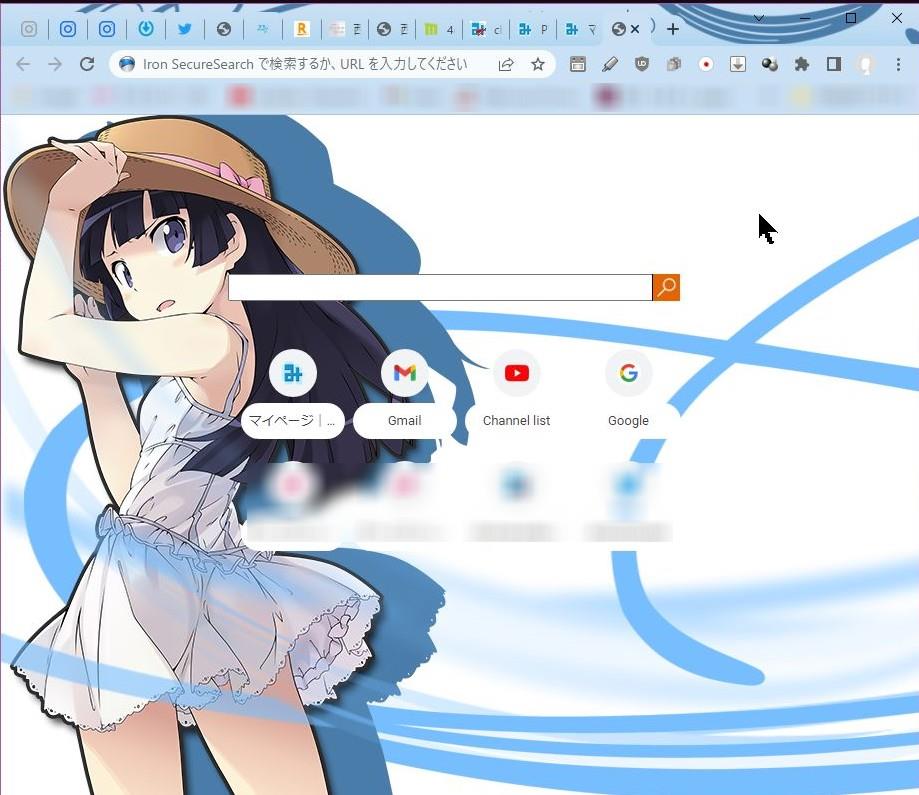Switch to the greyed Instagram tab
The image size is (919, 795).
[x=29, y=29]
